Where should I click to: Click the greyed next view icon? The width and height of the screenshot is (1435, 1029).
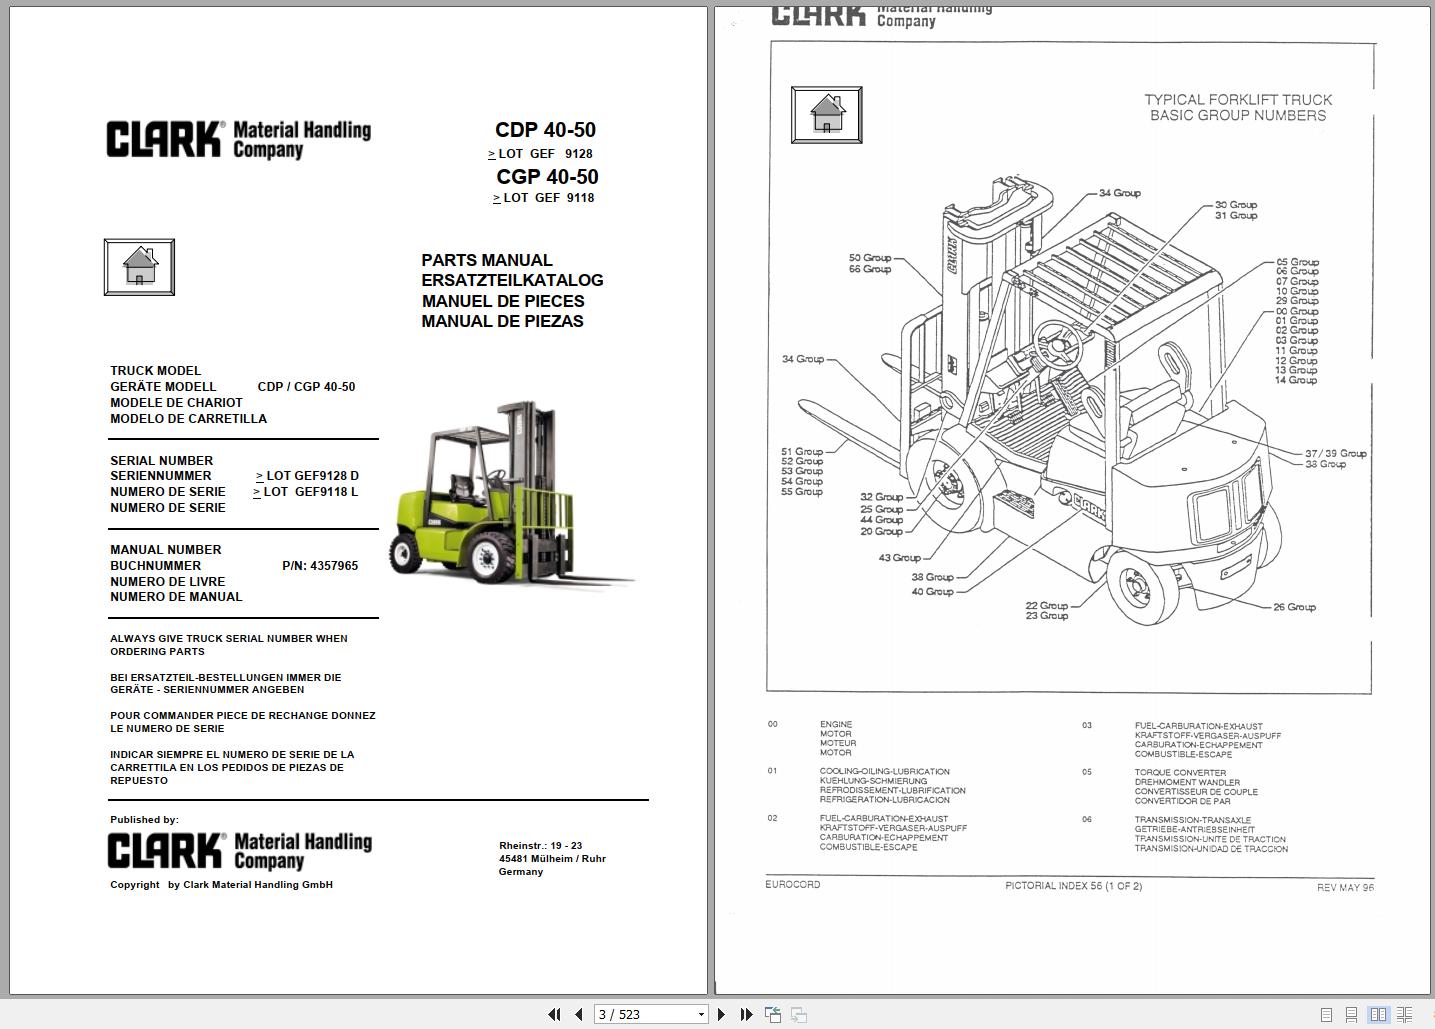point(798,1014)
